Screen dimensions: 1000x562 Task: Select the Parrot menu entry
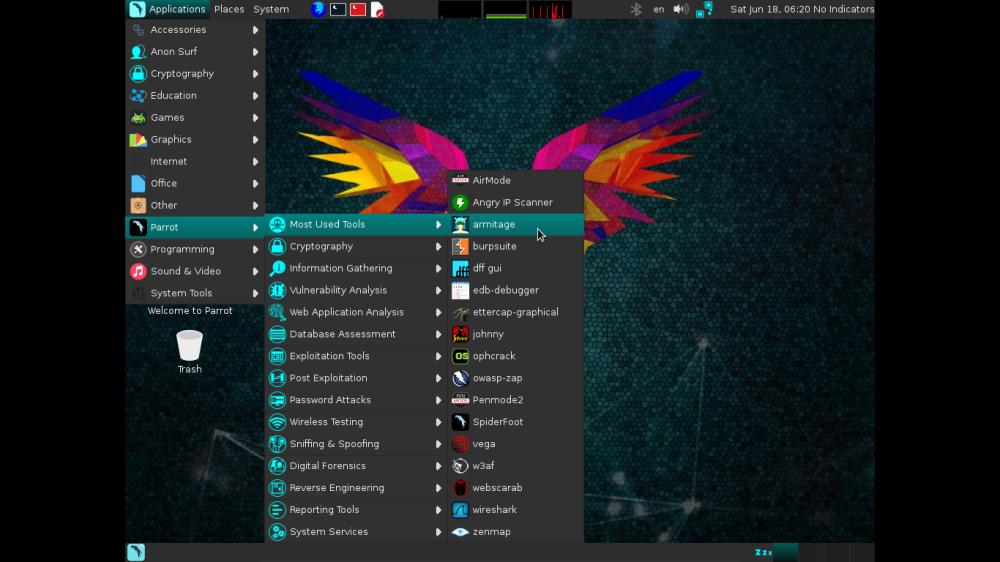(x=195, y=227)
